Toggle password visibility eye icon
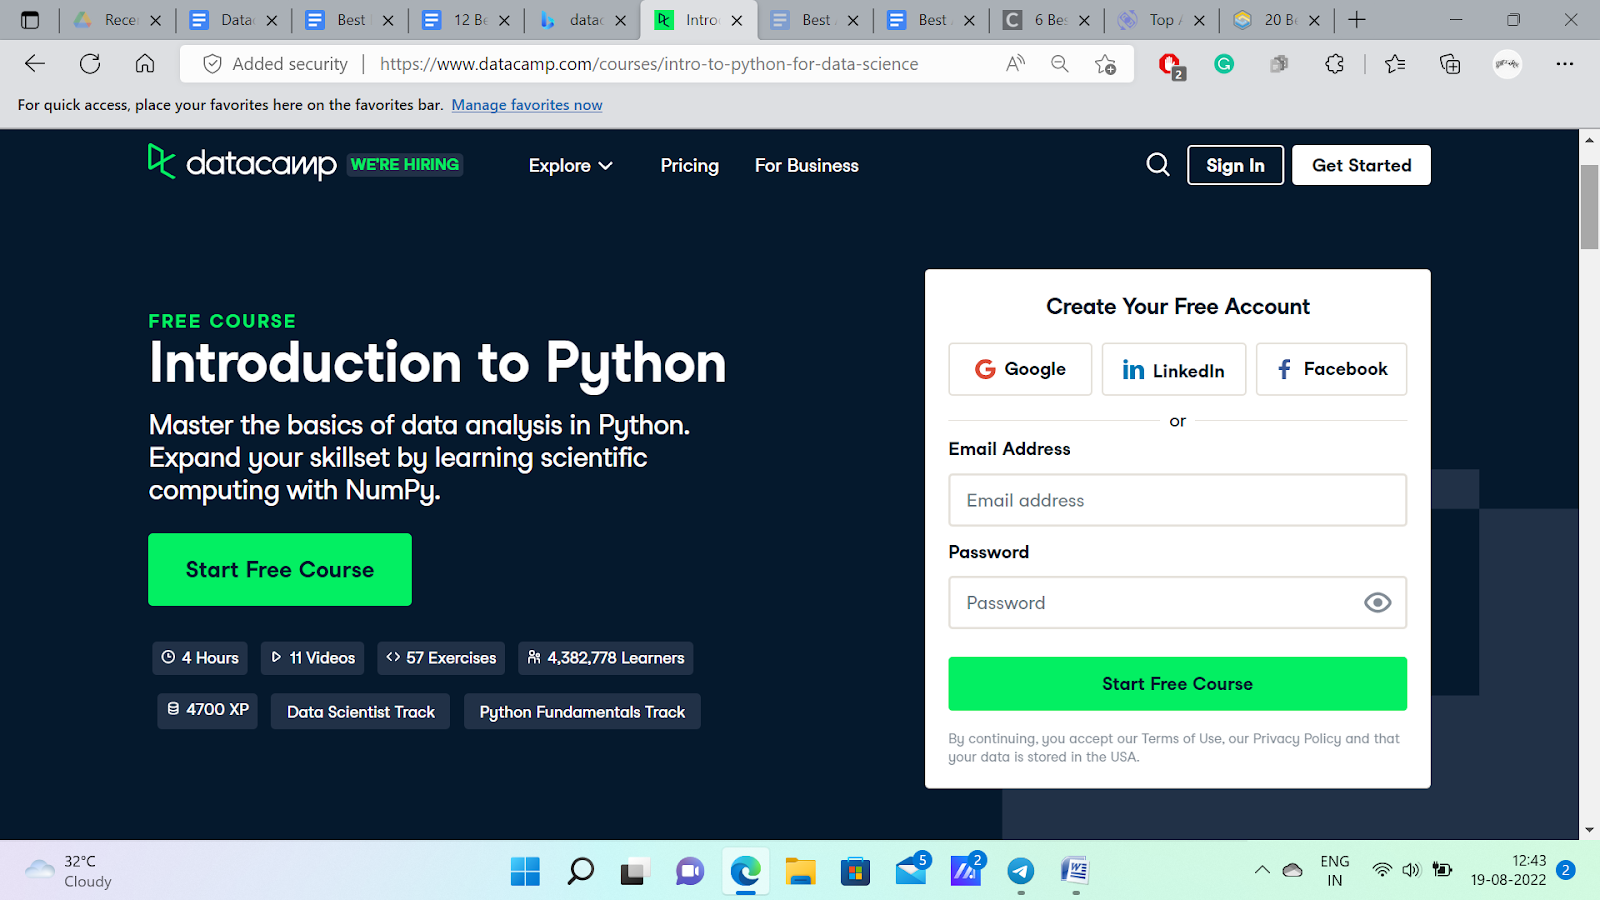Viewport: 1600px width, 900px height. pyautogui.click(x=1377, y=602)
